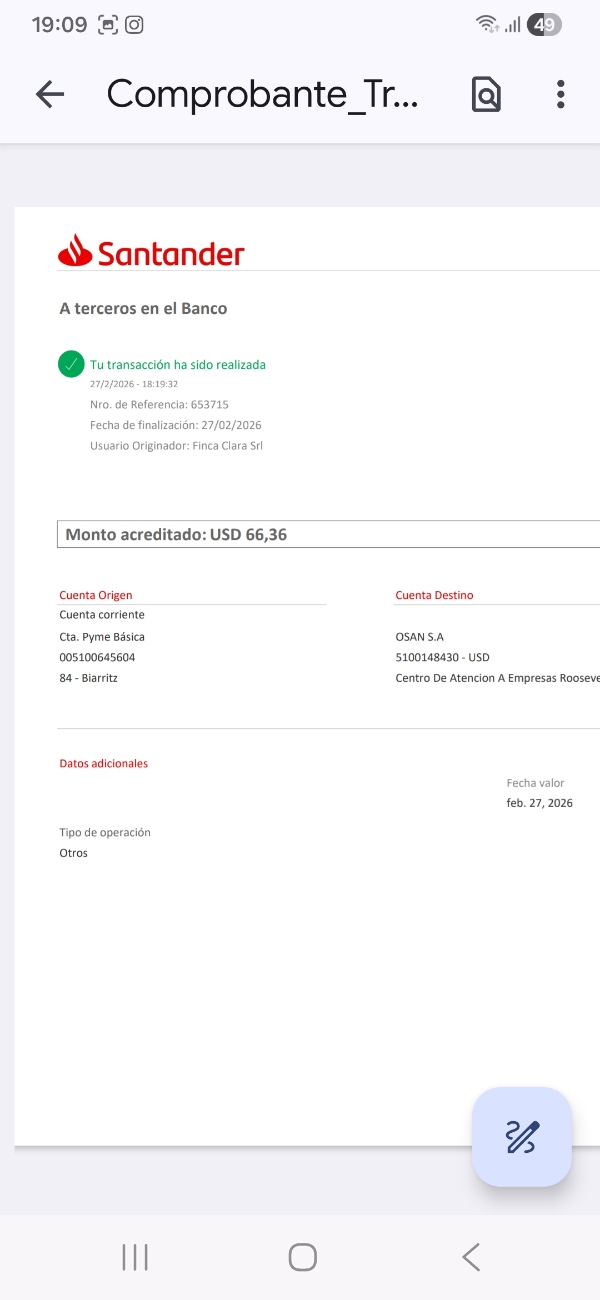
Task: Tap the Instagram notification icon in status bar
Action: coord(133,25)
